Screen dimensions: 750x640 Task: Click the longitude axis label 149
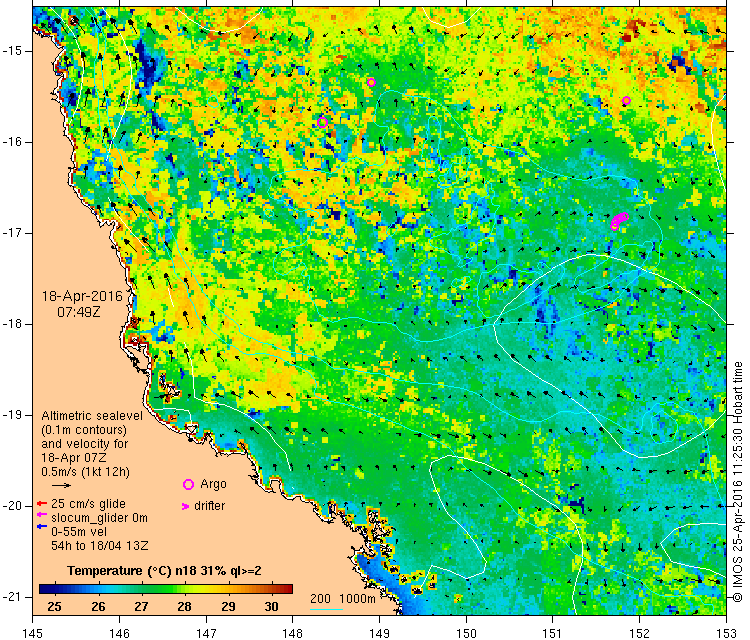click(x=379, y=633)
